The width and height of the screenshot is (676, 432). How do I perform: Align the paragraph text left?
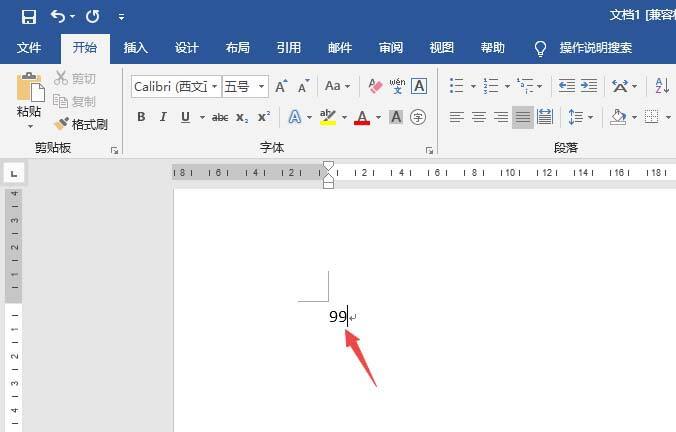[457, 117]
